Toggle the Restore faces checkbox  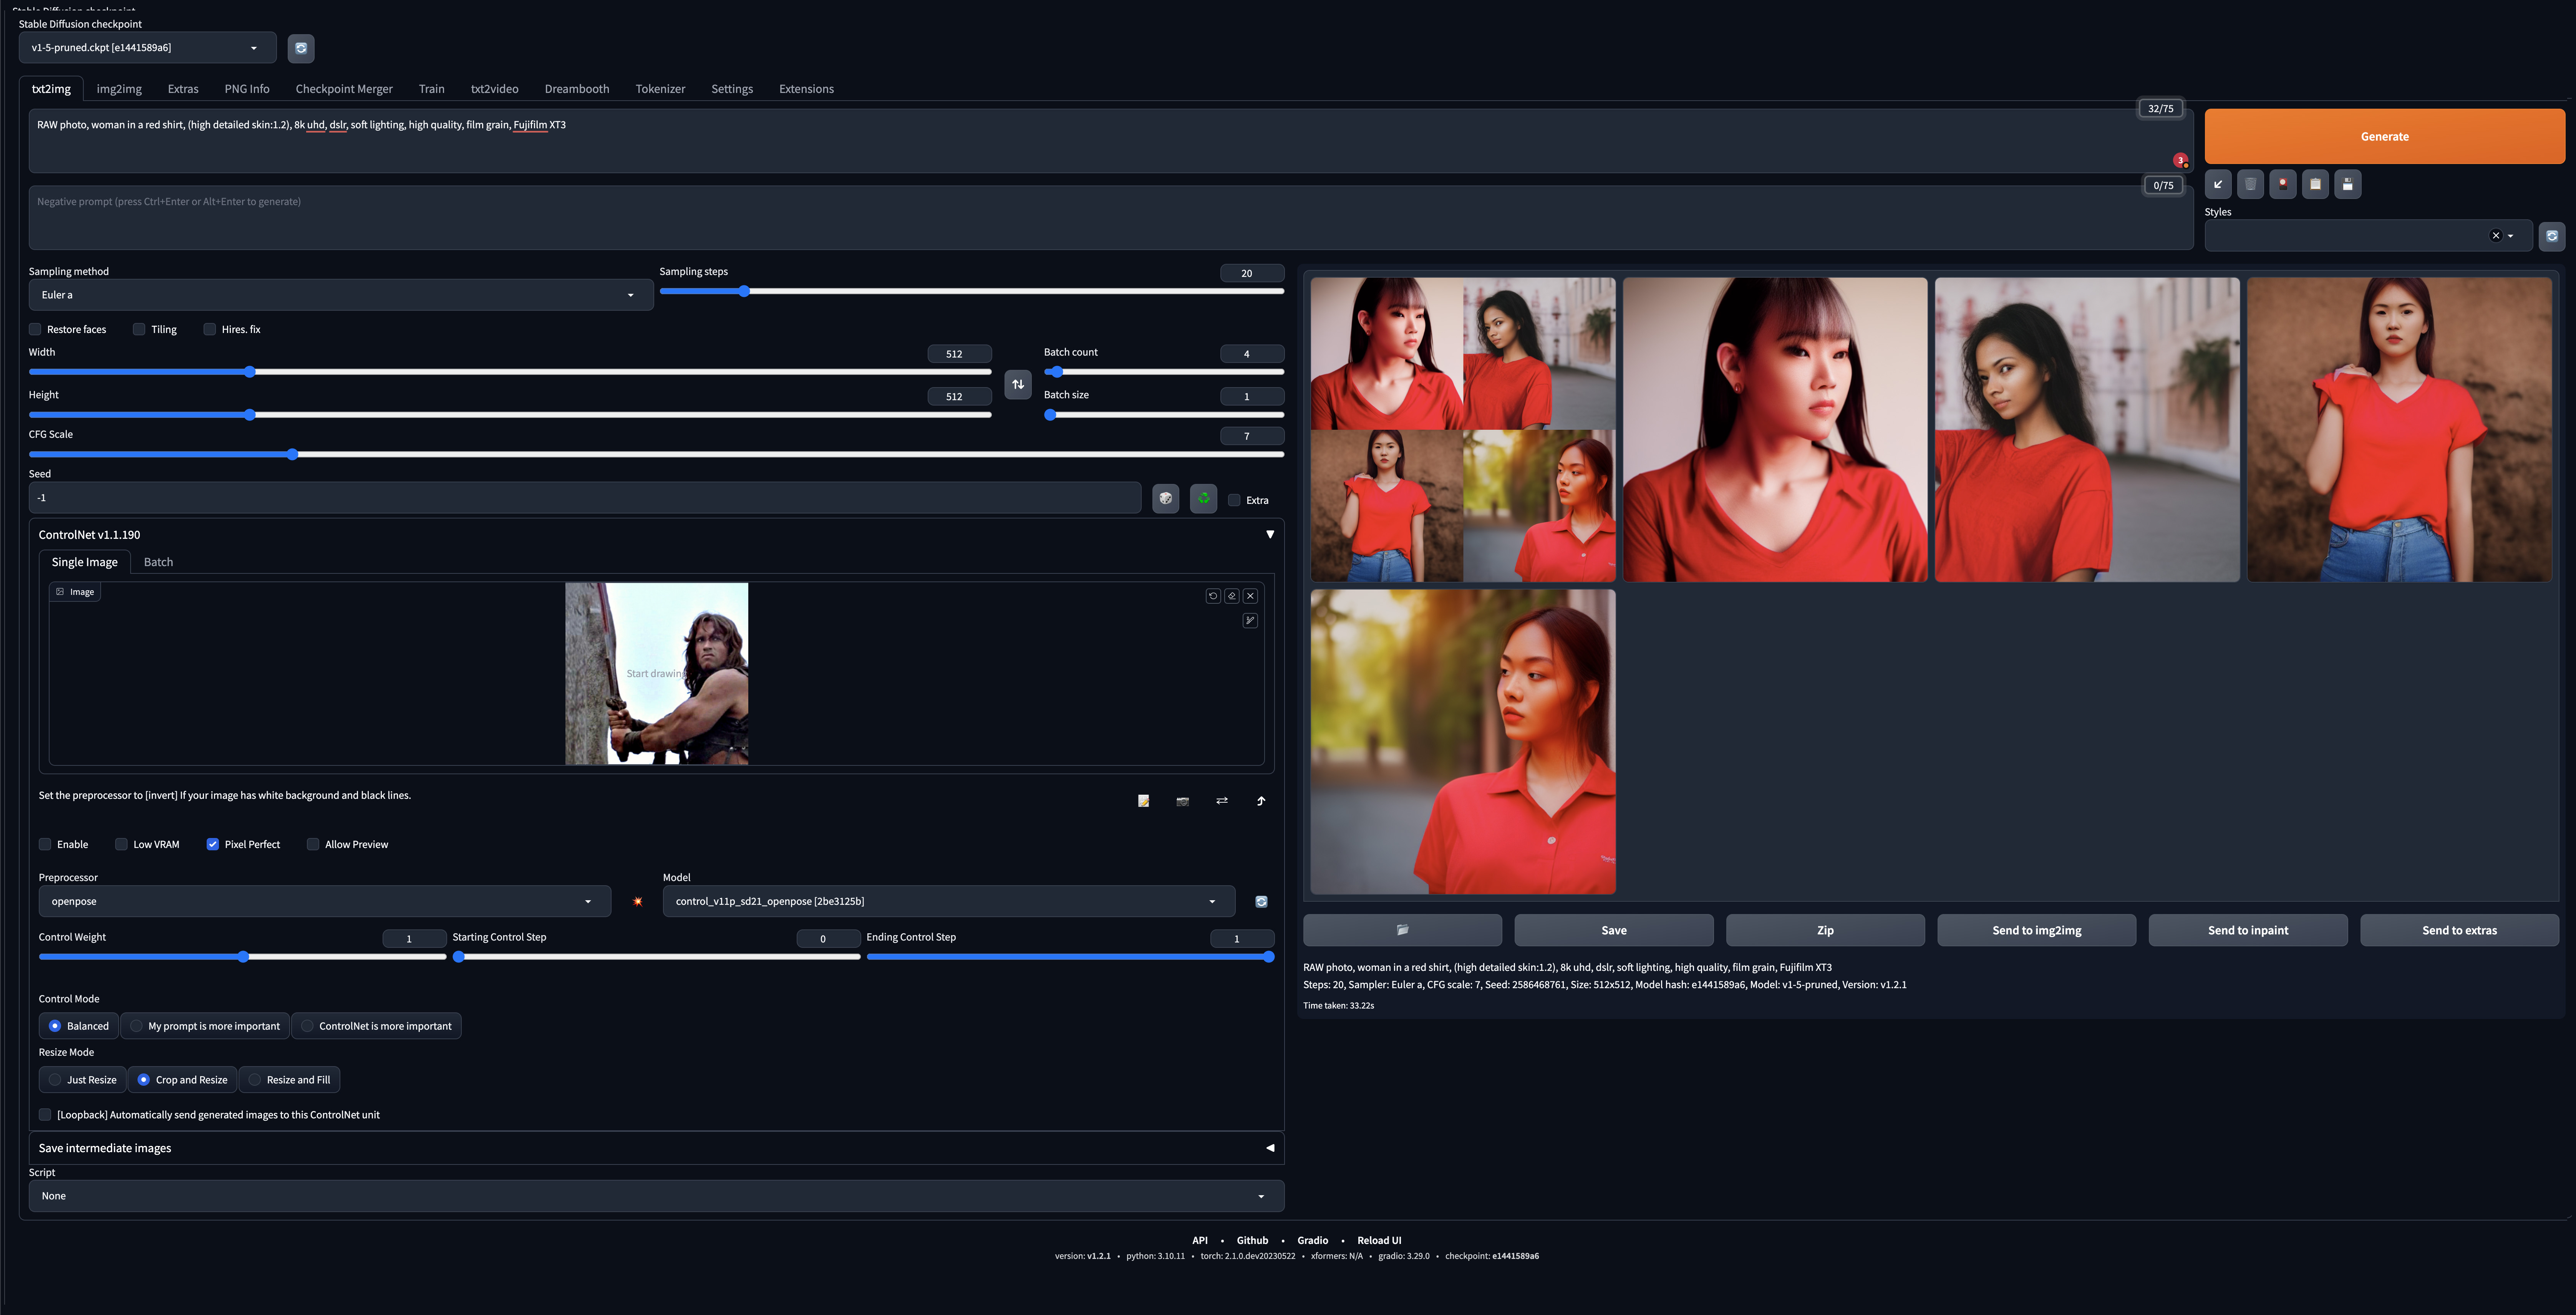coord(35,329)
